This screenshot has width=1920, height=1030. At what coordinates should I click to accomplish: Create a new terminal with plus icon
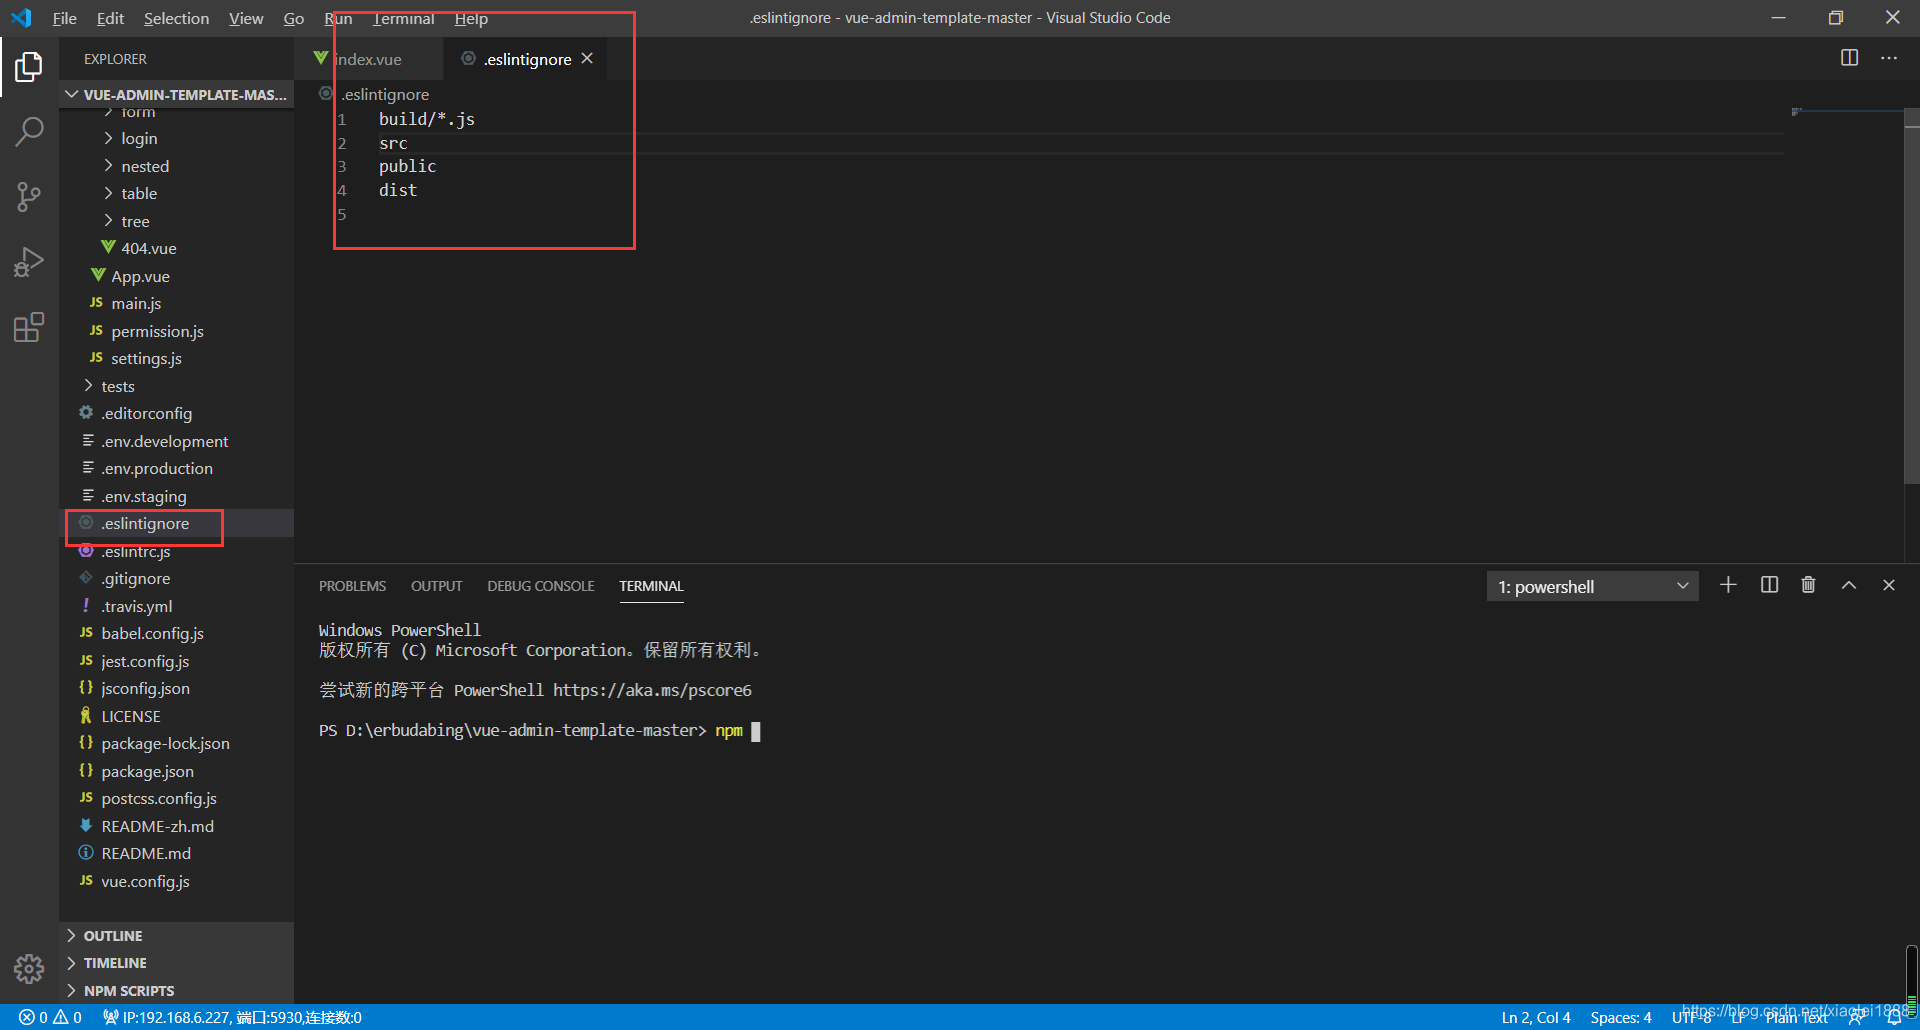(x=1728, y=585)
